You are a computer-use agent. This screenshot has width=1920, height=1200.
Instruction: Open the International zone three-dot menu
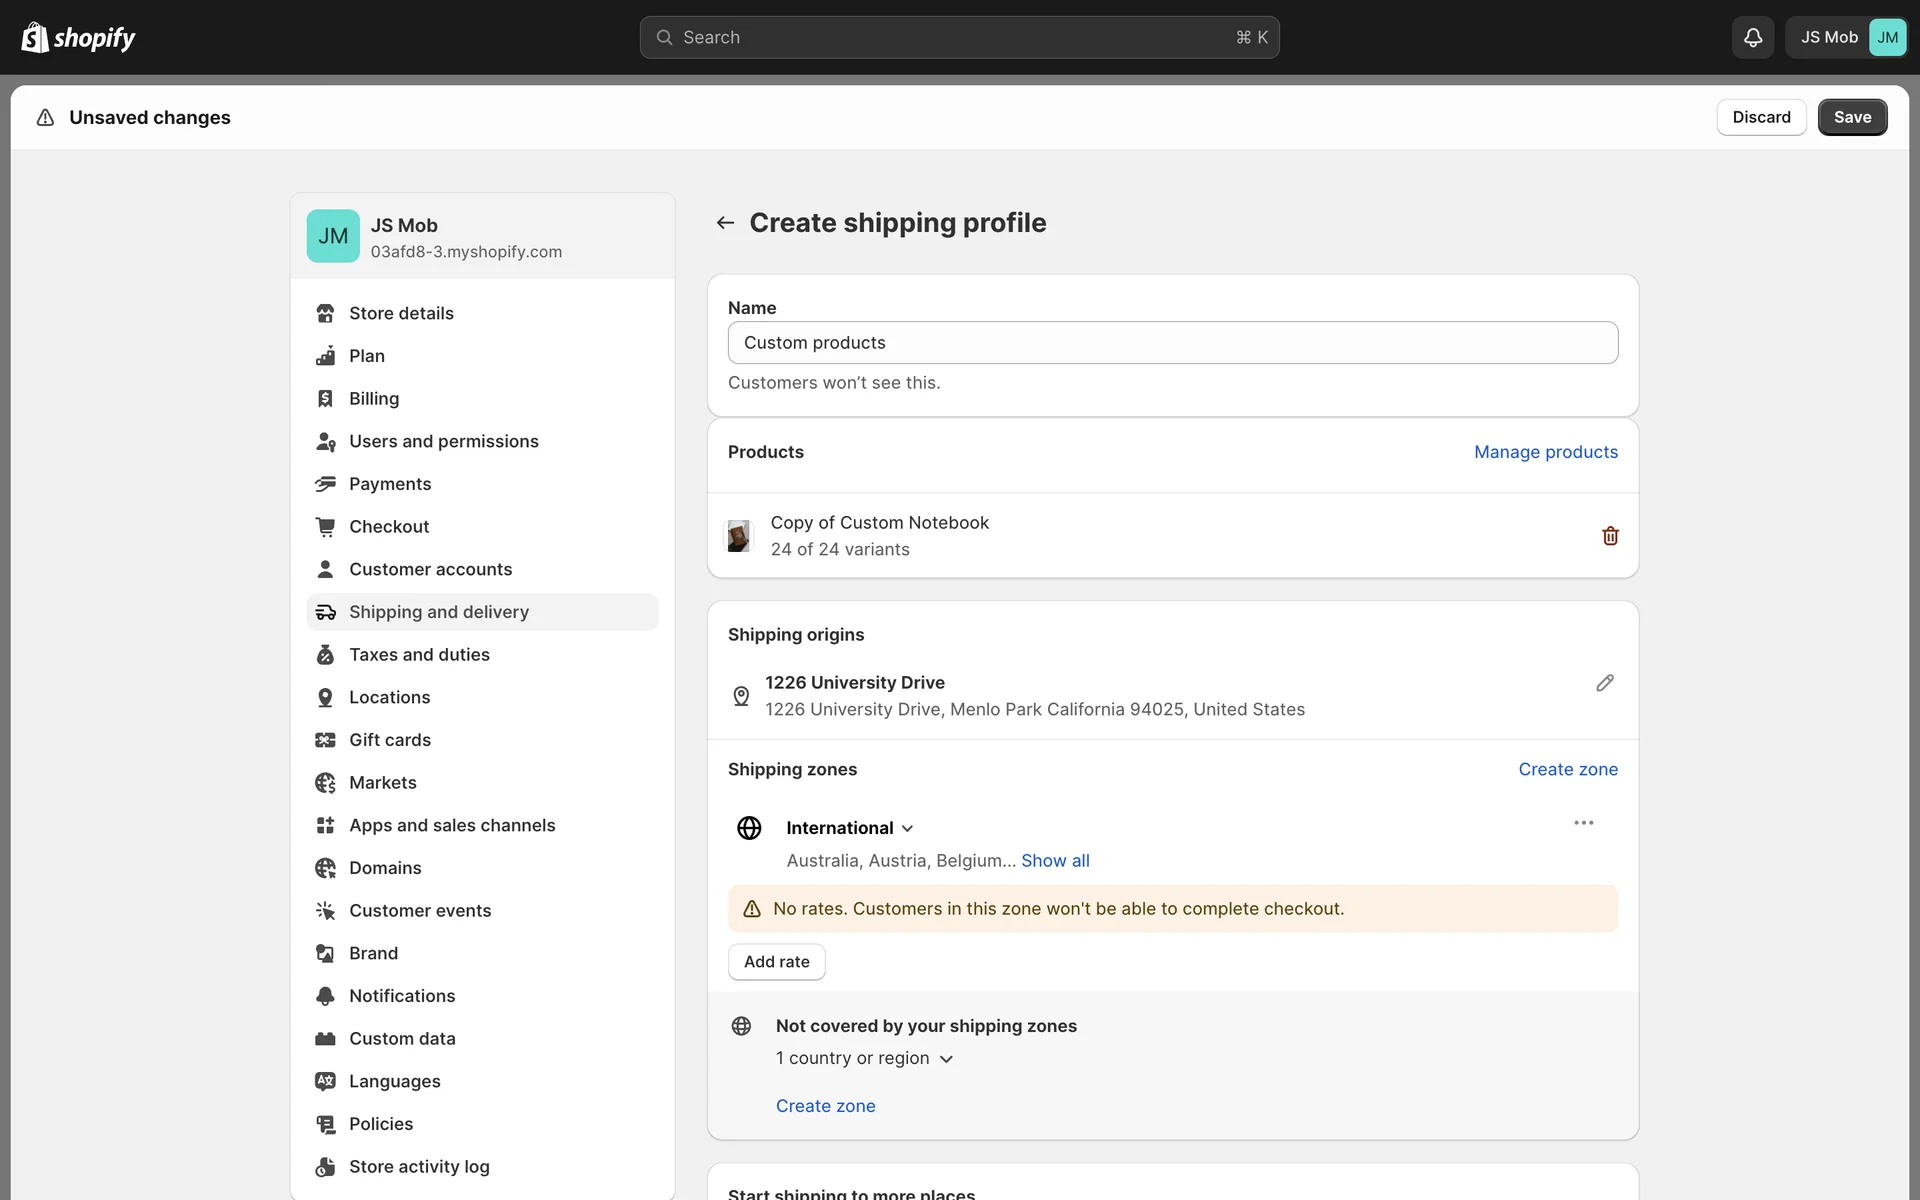tap(1583, 823)
